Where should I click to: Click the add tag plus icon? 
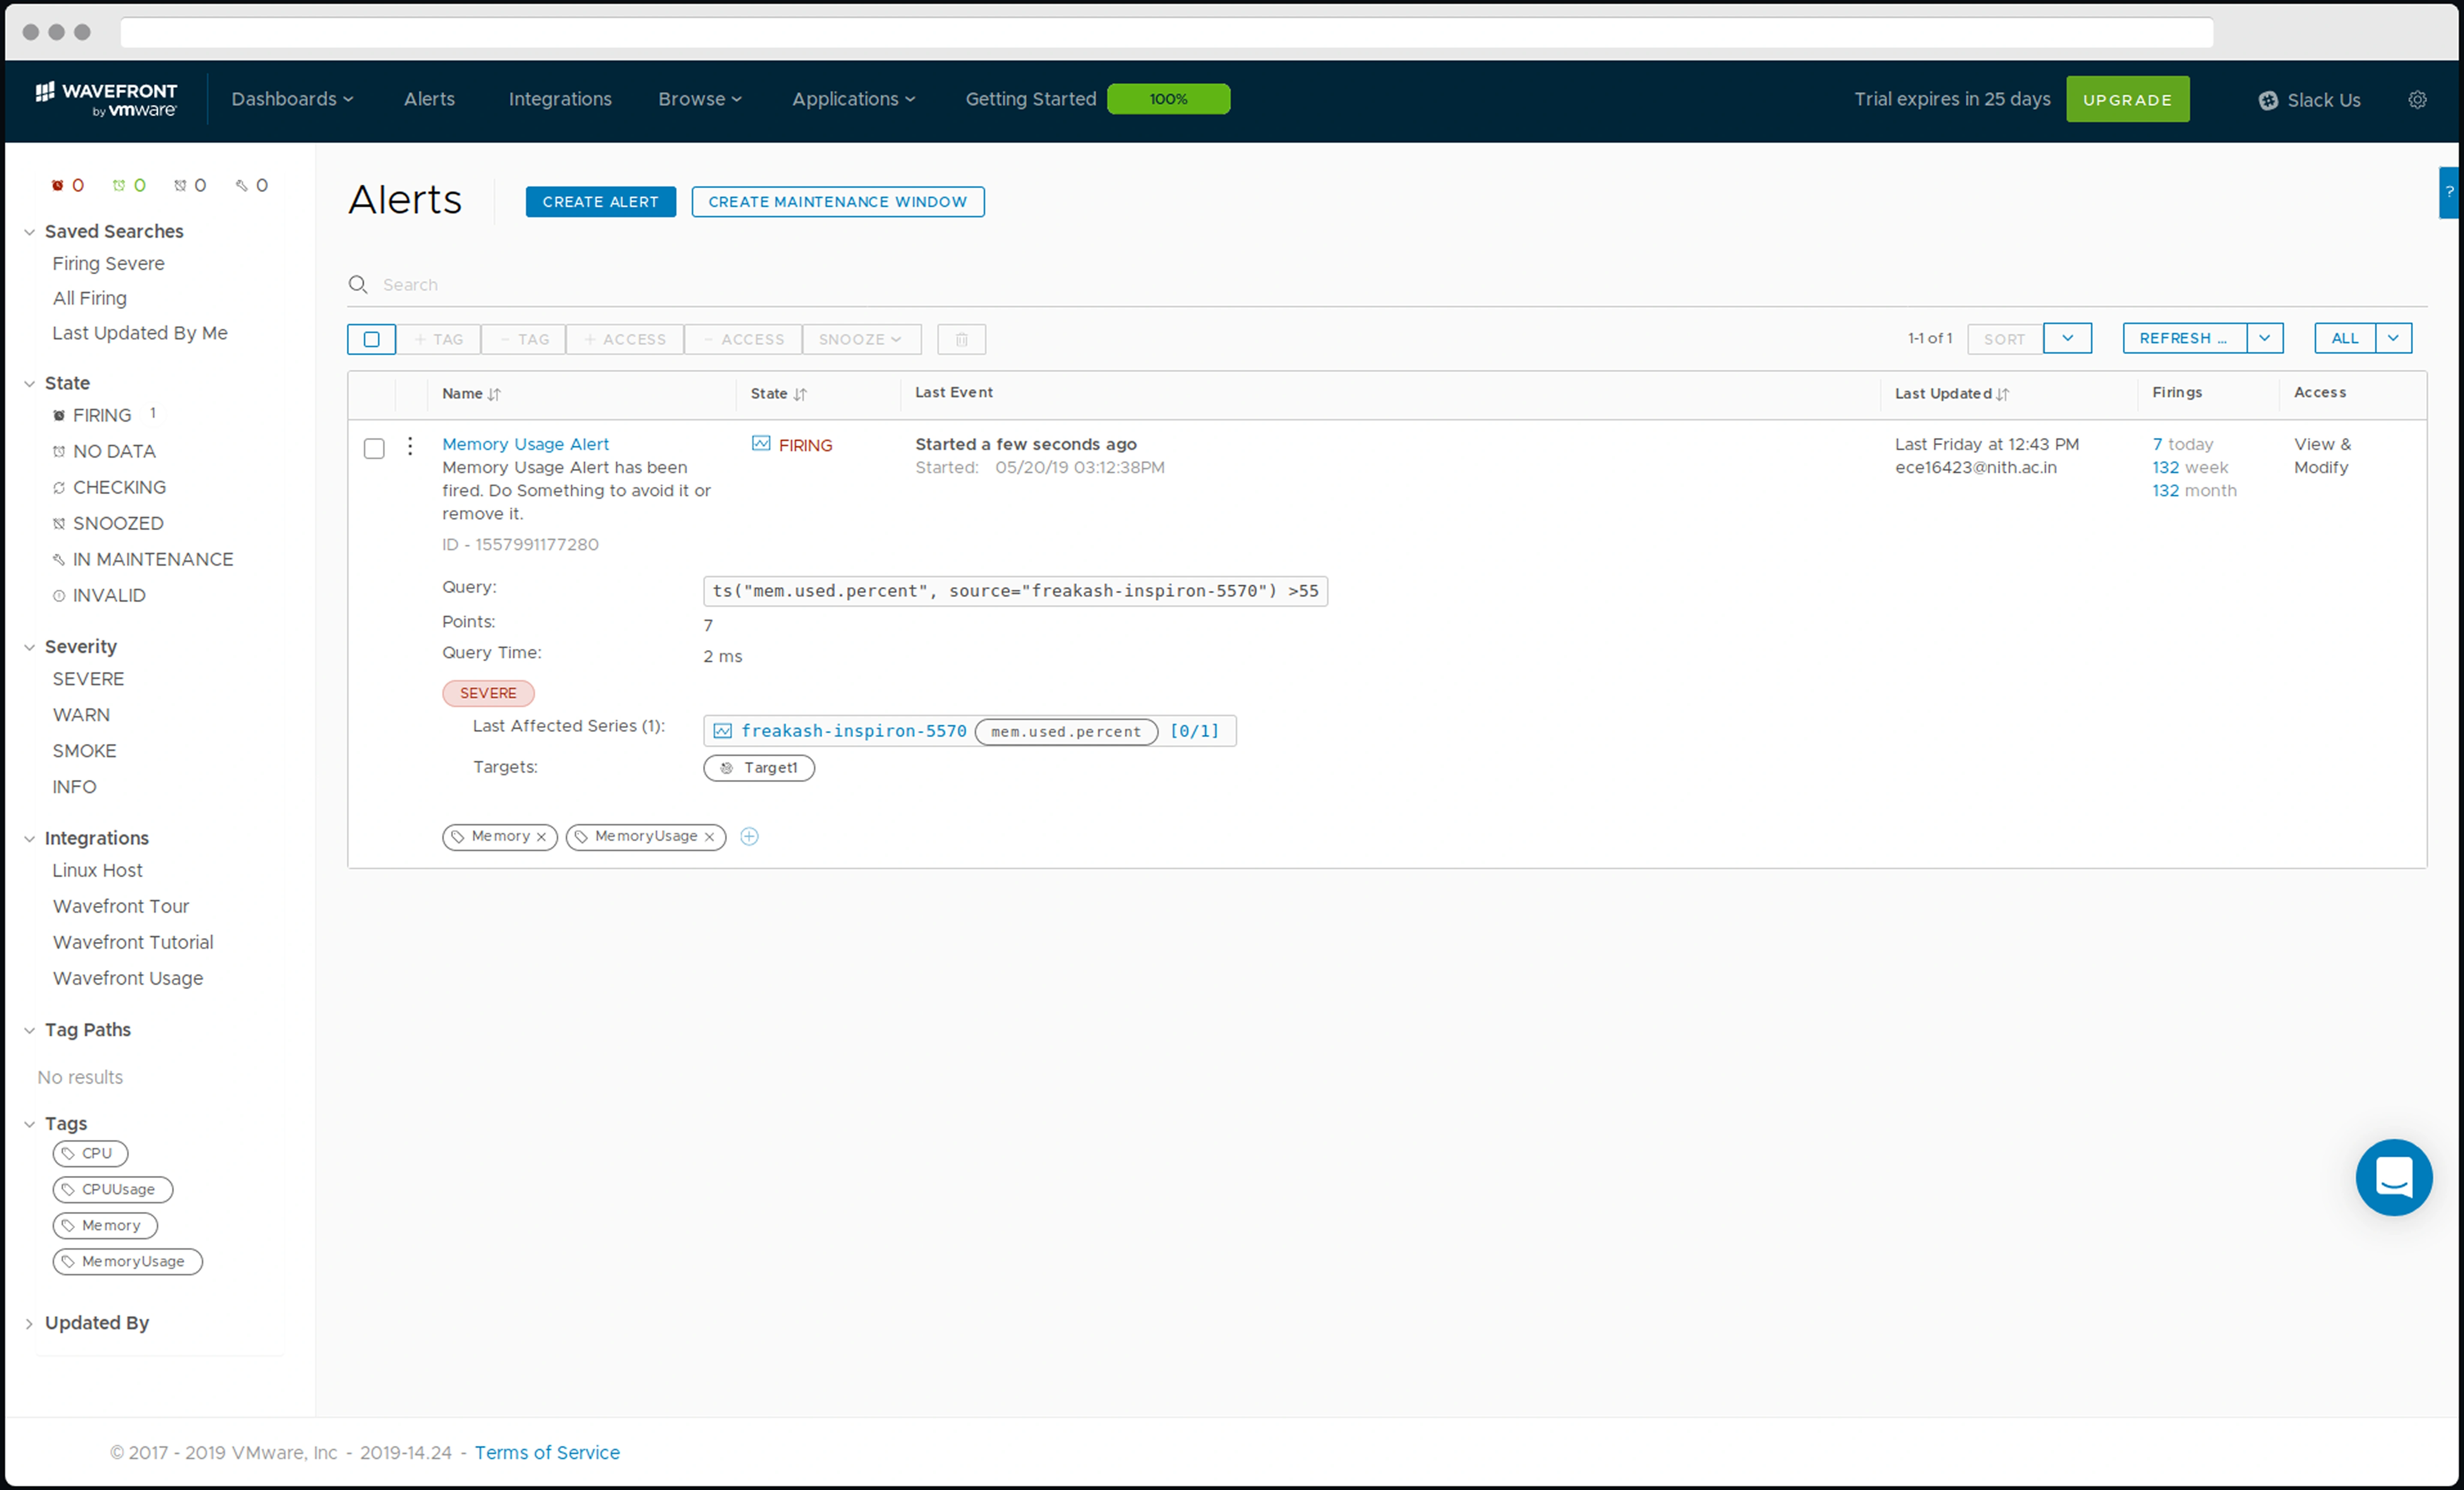coord(749,836)
